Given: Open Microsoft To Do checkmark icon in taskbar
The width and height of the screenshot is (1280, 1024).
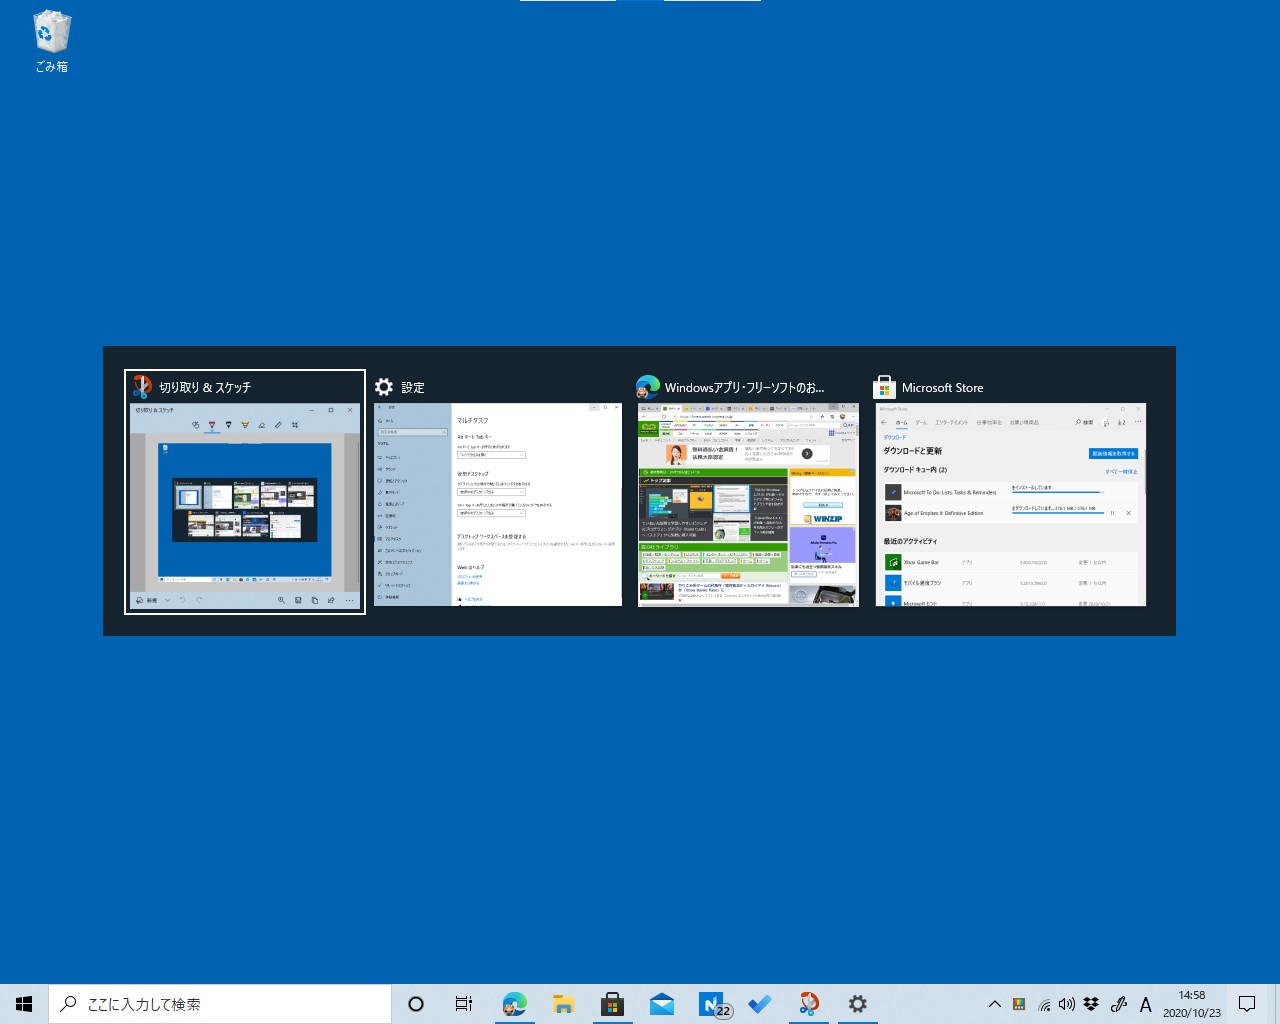Looking at the screenshot, I should (760, 1004).
